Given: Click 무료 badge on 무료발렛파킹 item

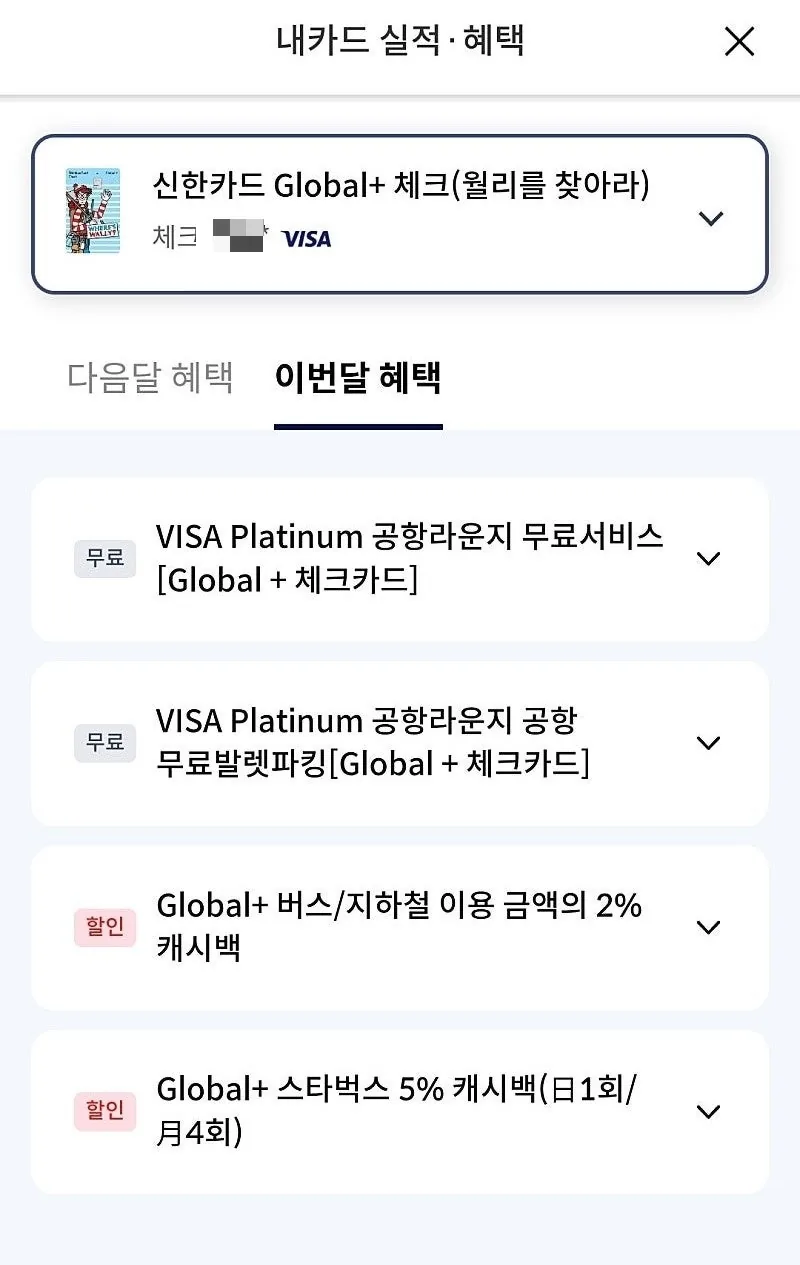Looking at the screenshot, I should click(105, 743).
